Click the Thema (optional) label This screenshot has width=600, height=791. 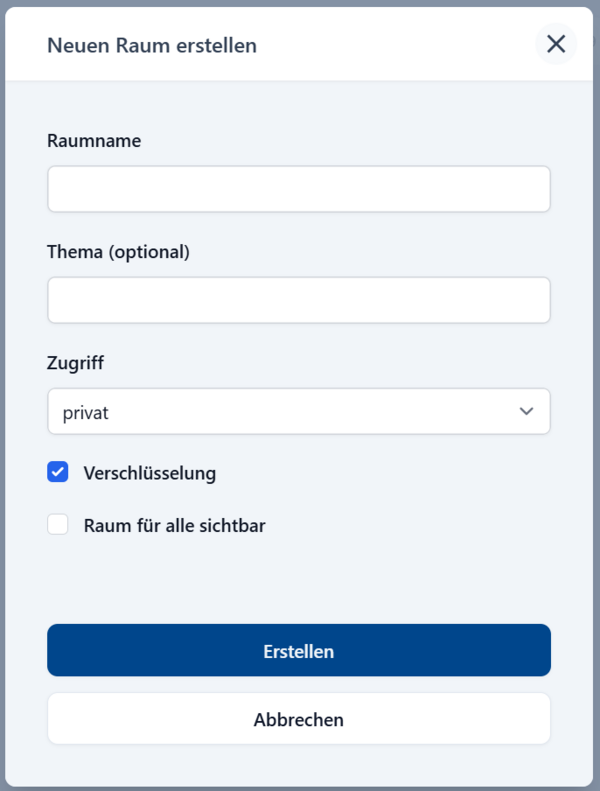[x=118, y=252]
